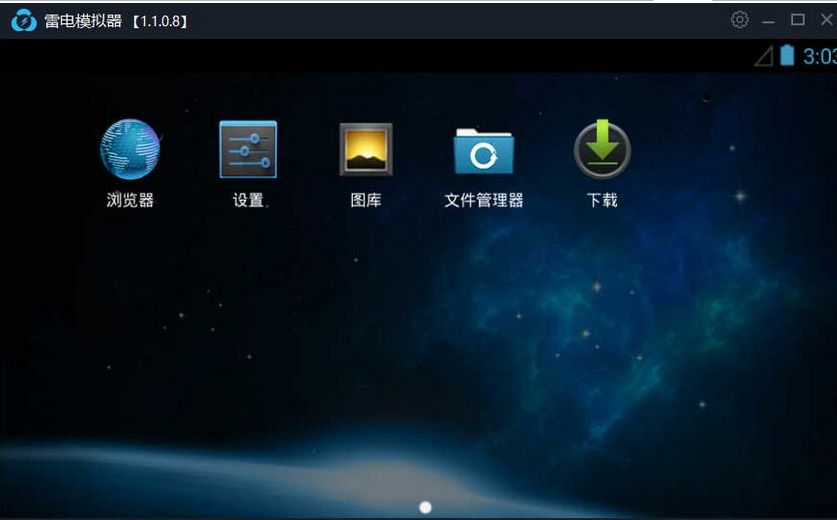Select the home screen page indicator dot
Viewport: 837px width, 520px height.
coord(425,507)
